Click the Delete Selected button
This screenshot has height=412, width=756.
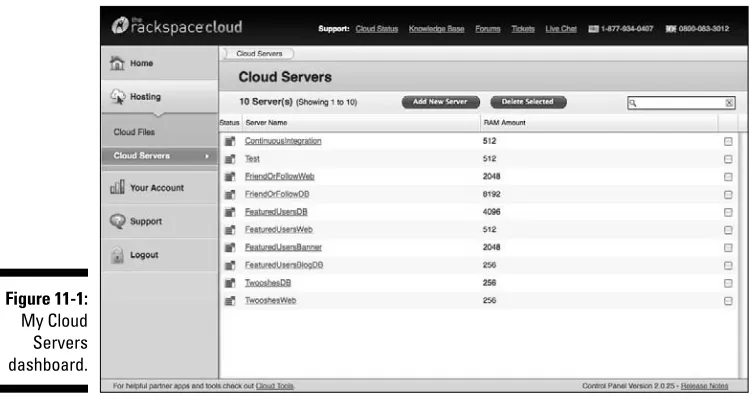coord(528,102)
